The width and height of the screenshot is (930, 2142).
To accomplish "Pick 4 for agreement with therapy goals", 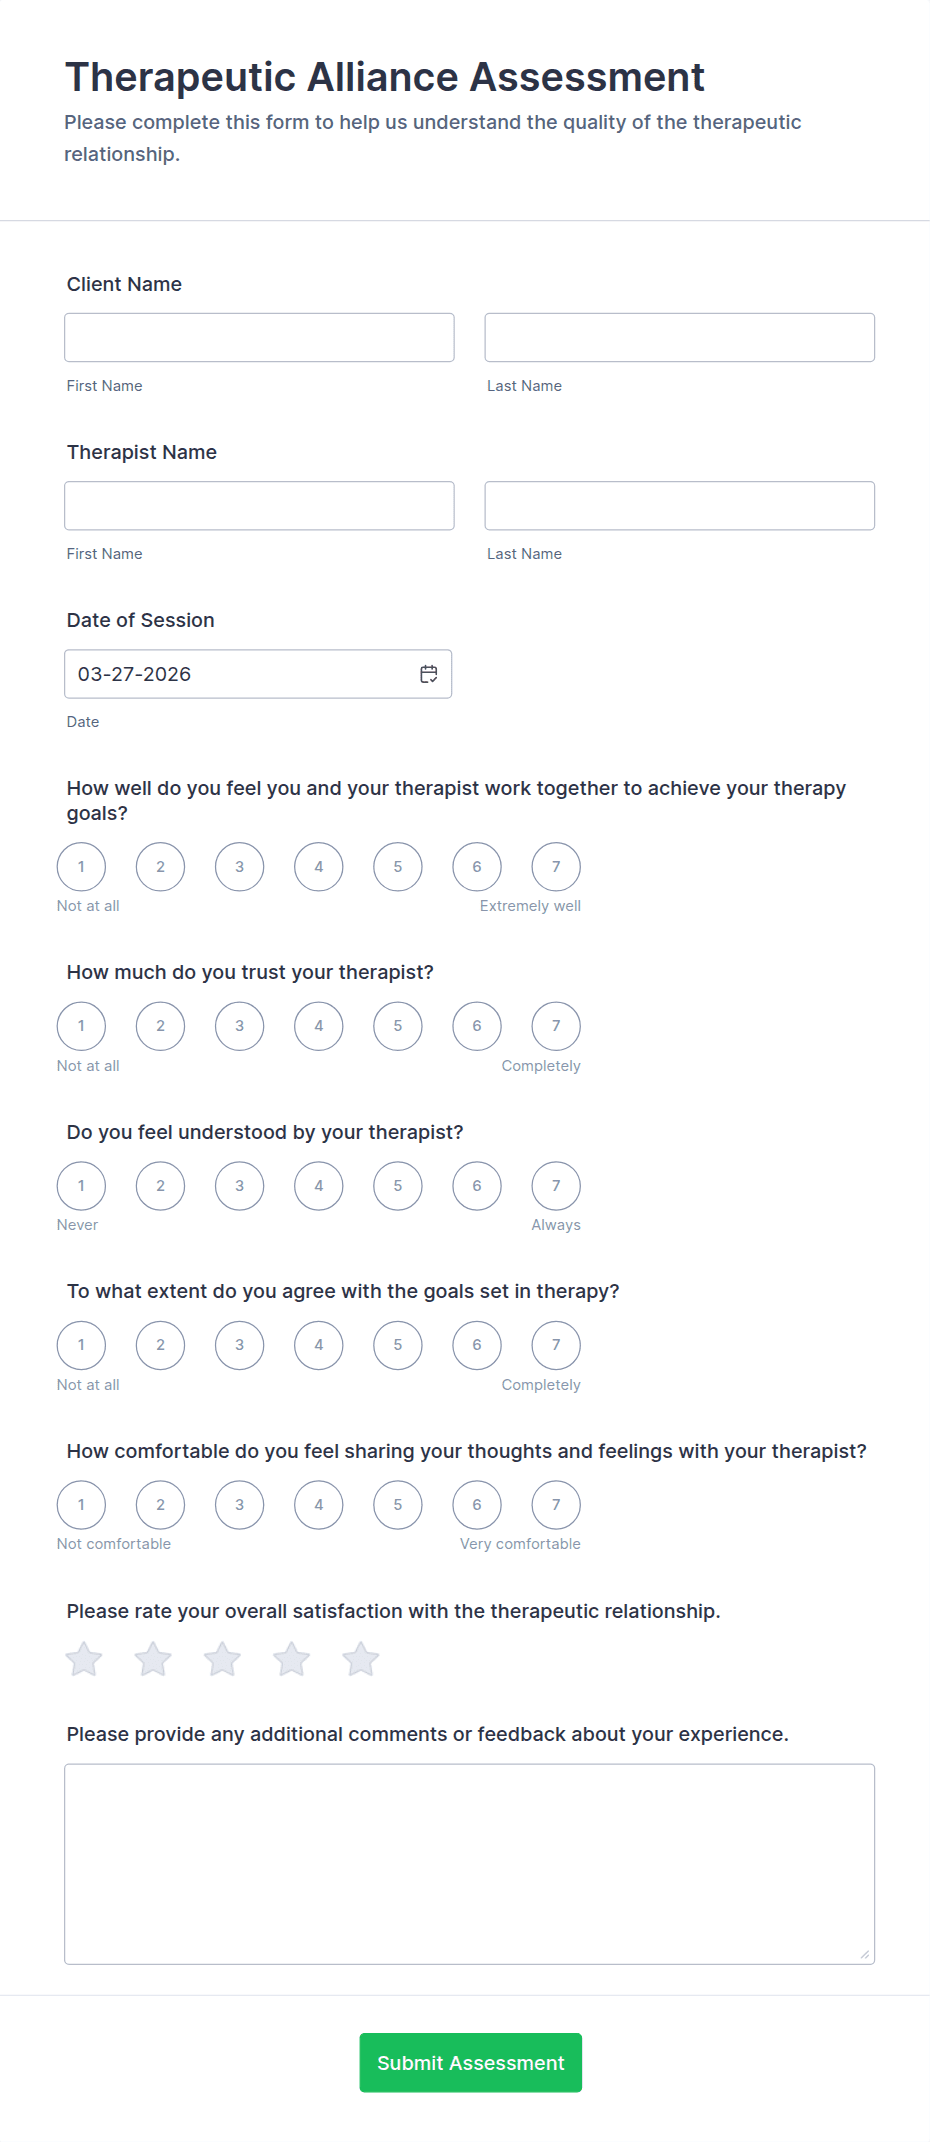I will (319, 1345).
